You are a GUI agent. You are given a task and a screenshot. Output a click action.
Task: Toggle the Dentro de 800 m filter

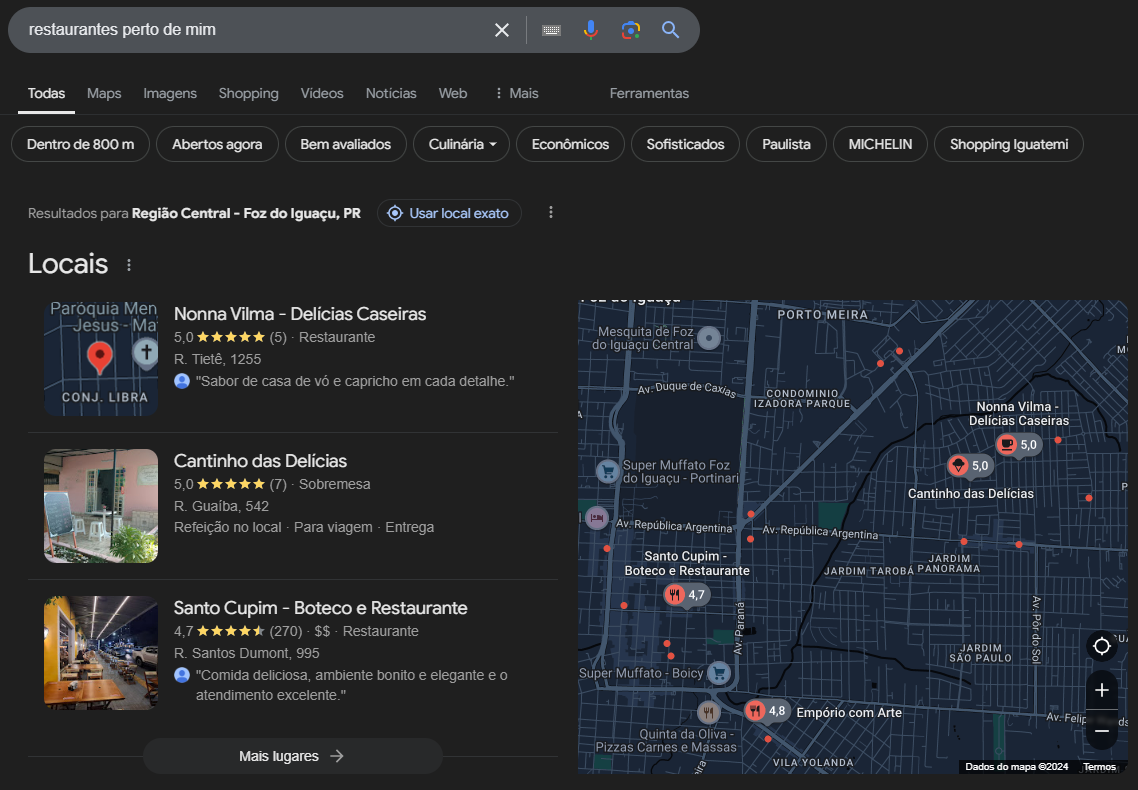click(x=81, y=144)
